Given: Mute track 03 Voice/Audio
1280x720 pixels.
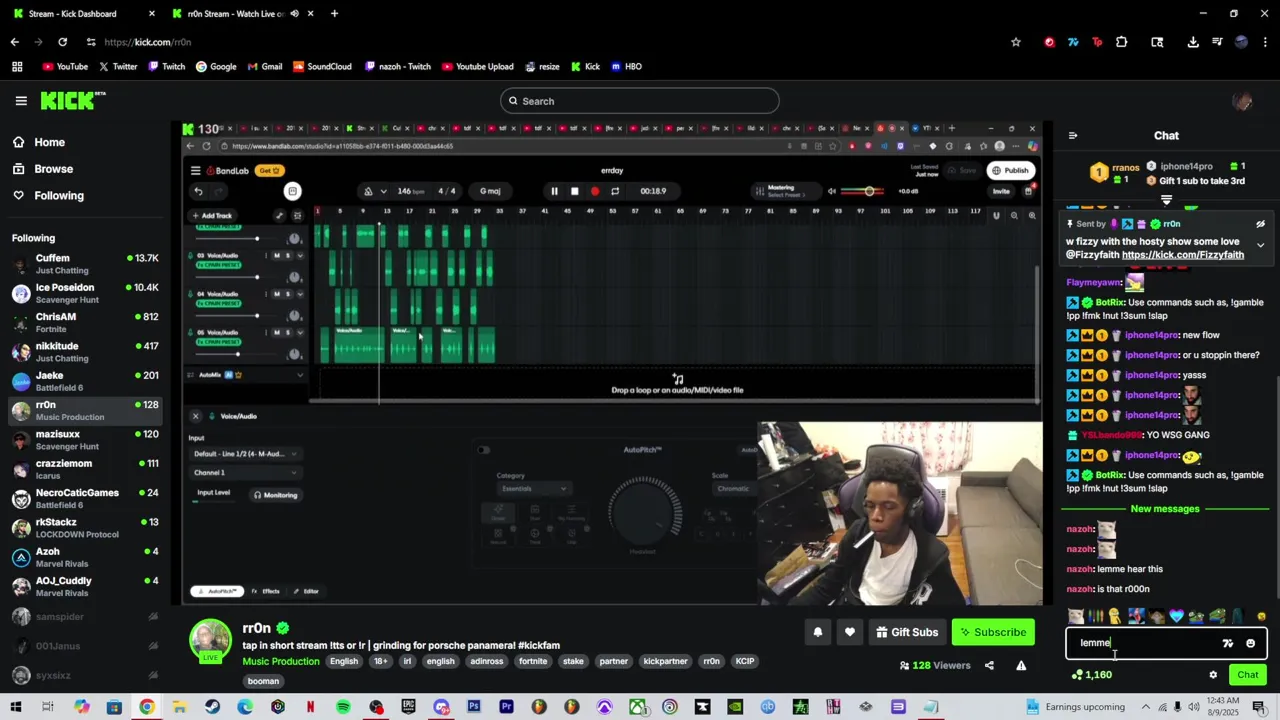Looking at the screenshot, I should tap(277, 256).
